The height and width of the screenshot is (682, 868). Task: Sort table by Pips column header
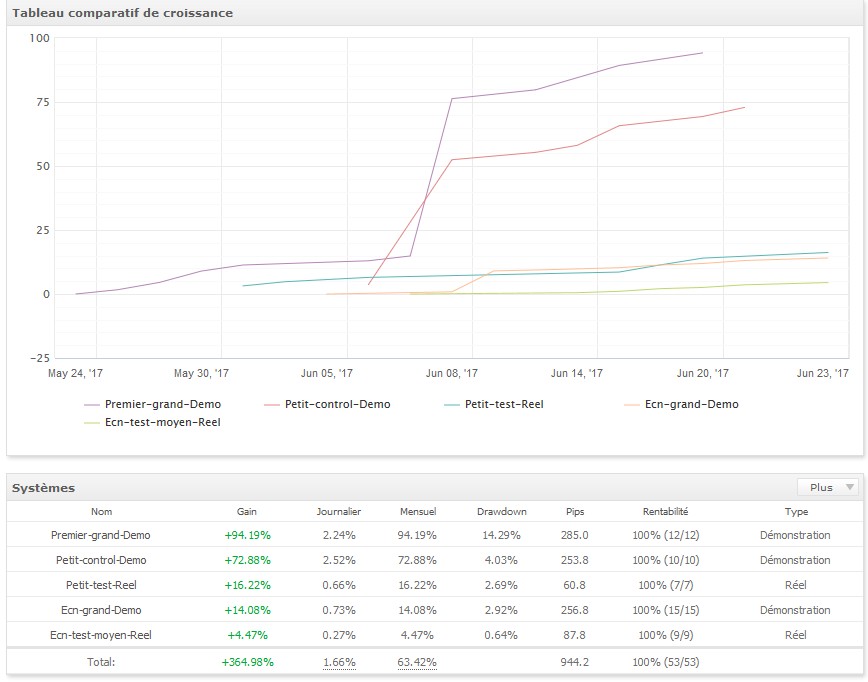coord(575,512)
